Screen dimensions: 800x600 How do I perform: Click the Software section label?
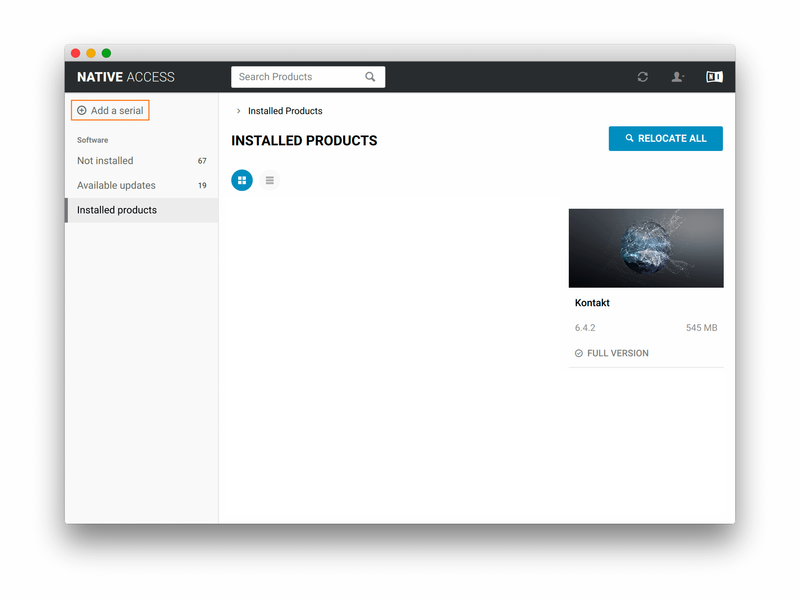pos(92,140)
